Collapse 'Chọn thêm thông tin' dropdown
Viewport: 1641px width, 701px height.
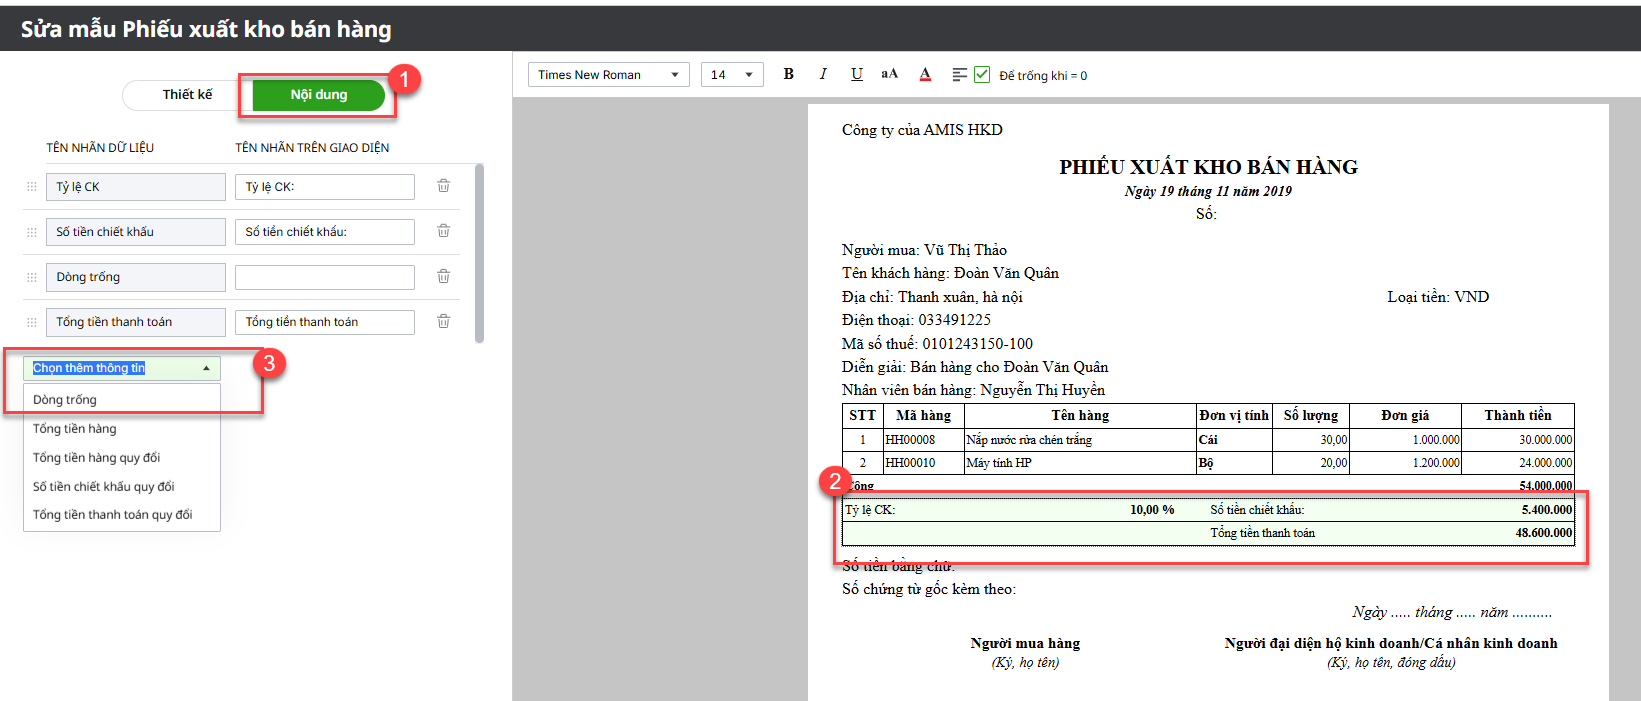click(206, 368)
